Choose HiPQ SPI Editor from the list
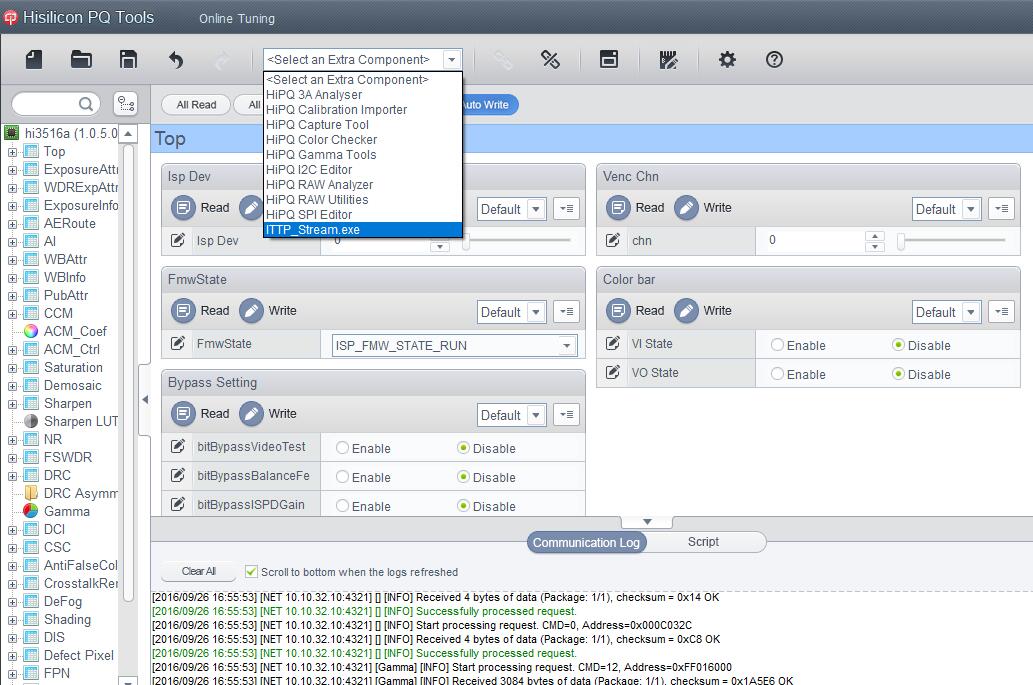This screenshot has width=1033, height=685. 363,215
